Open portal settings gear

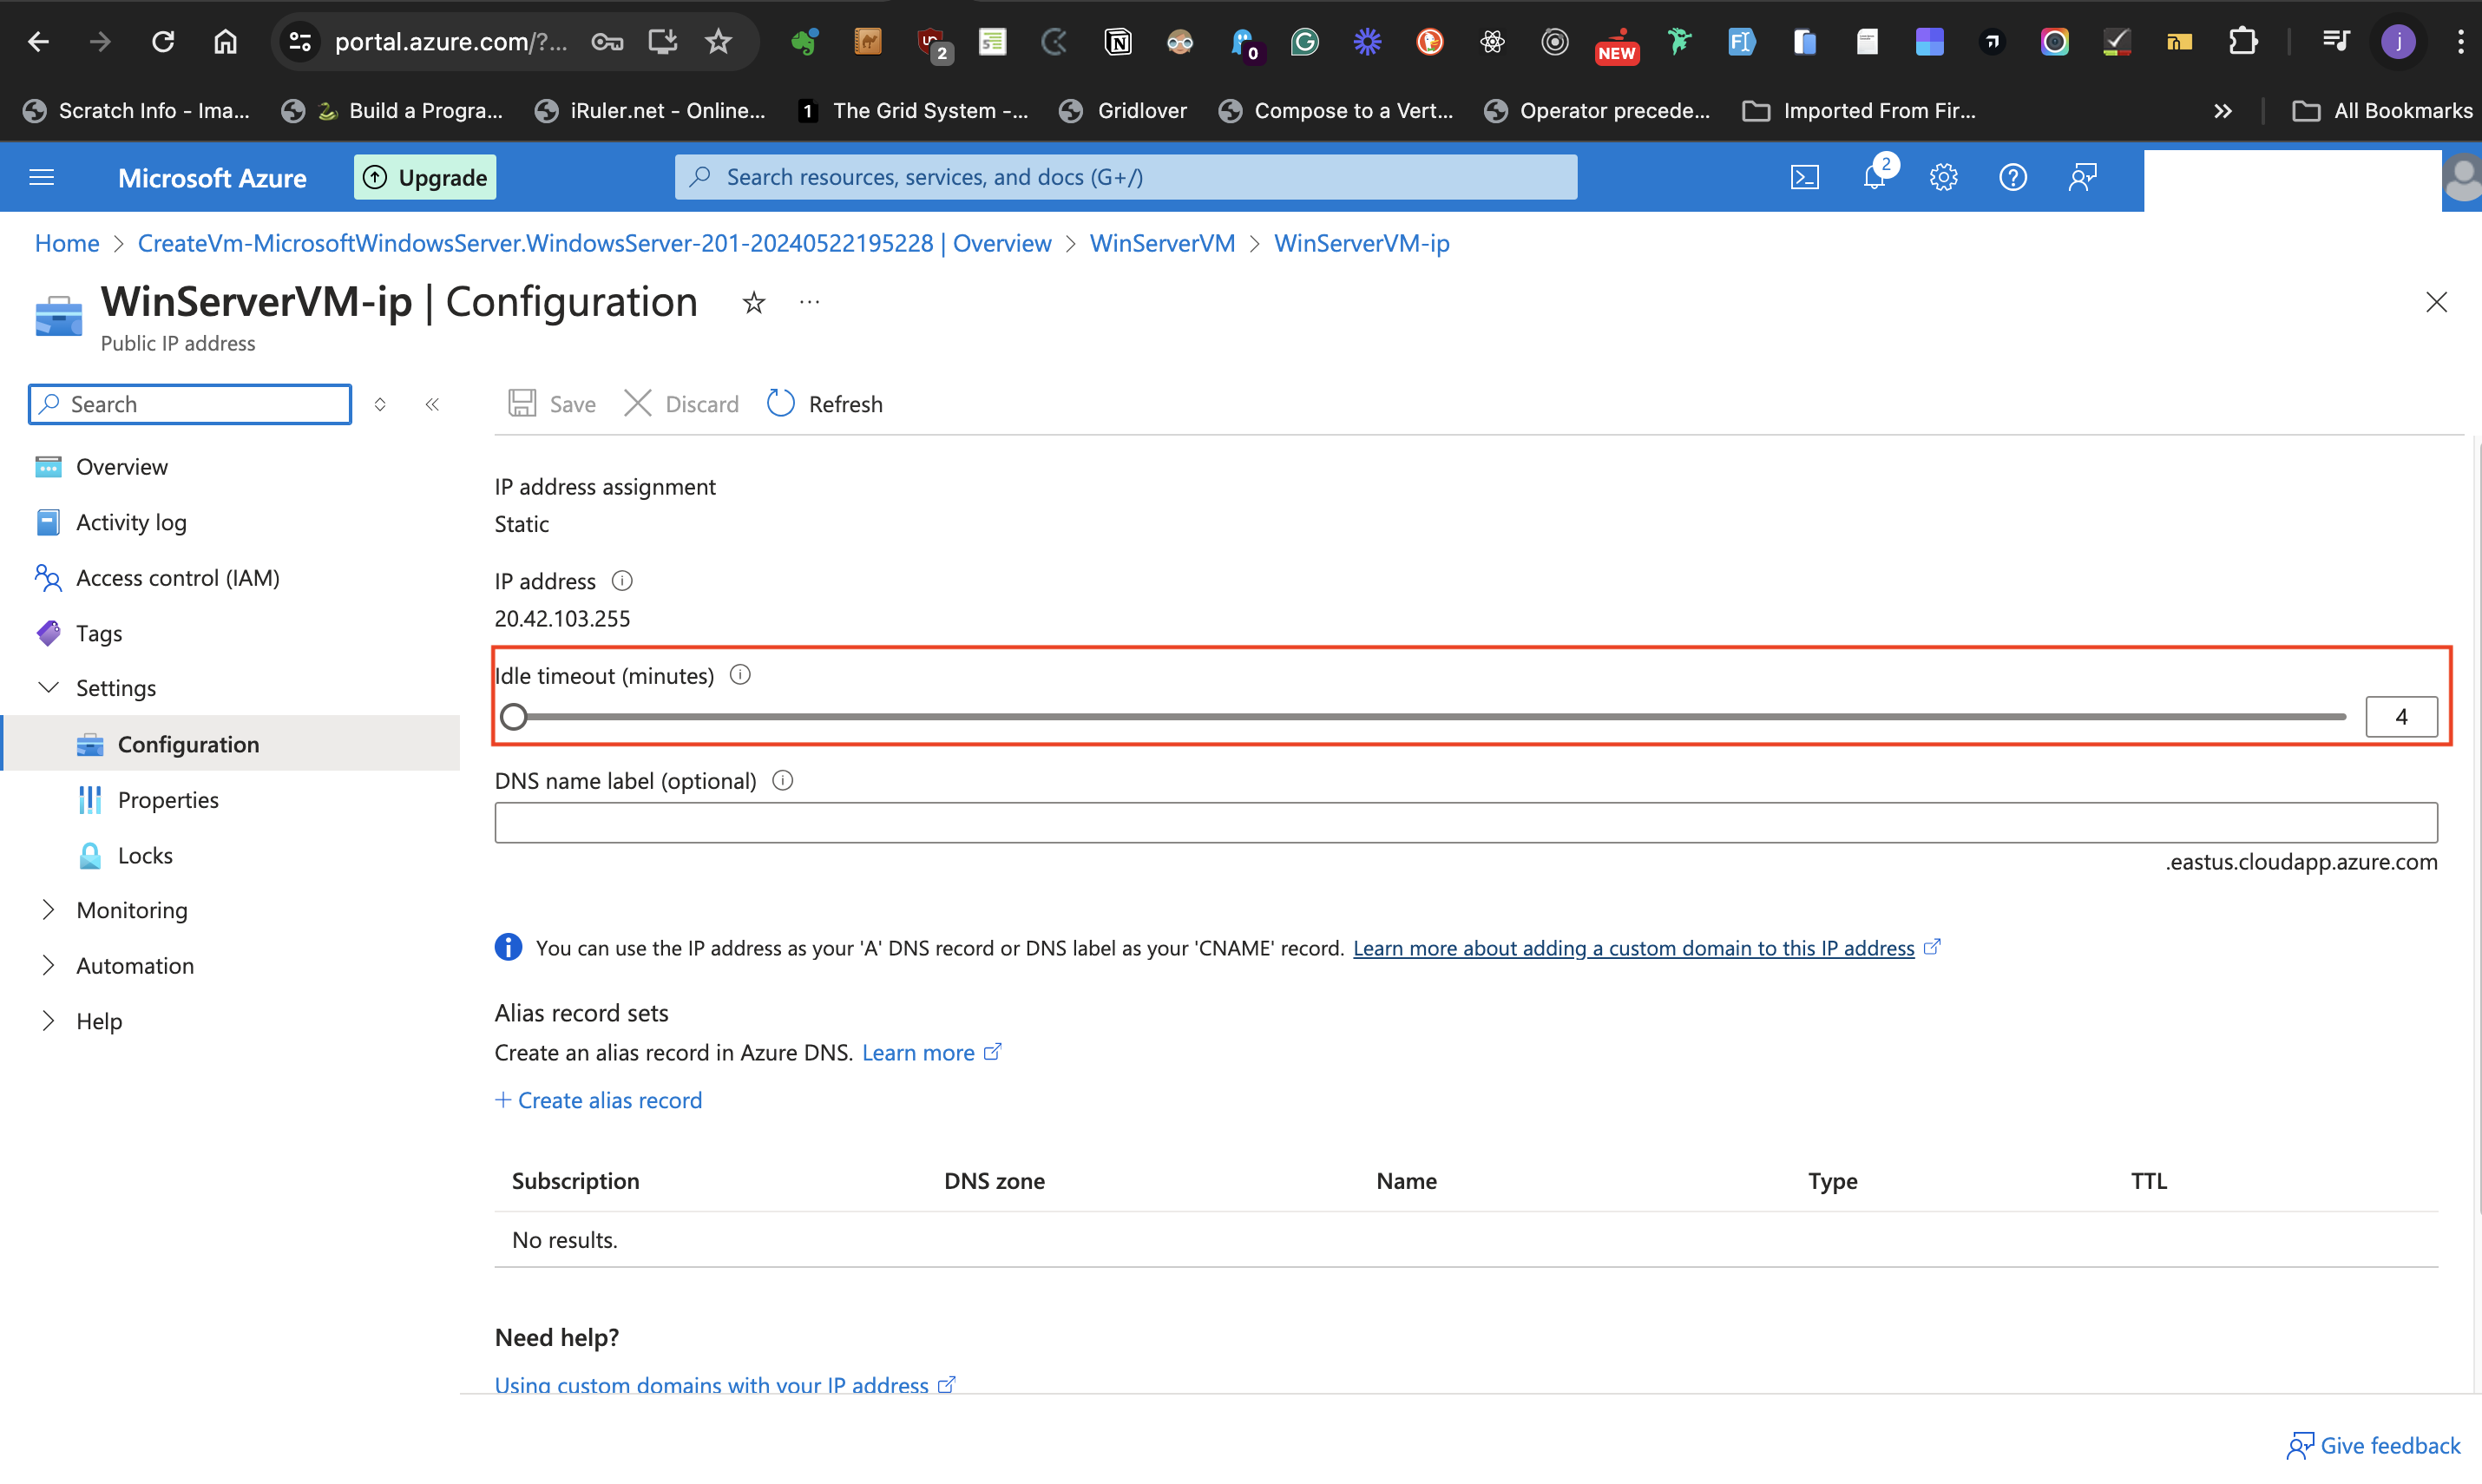pos(1943,177)
